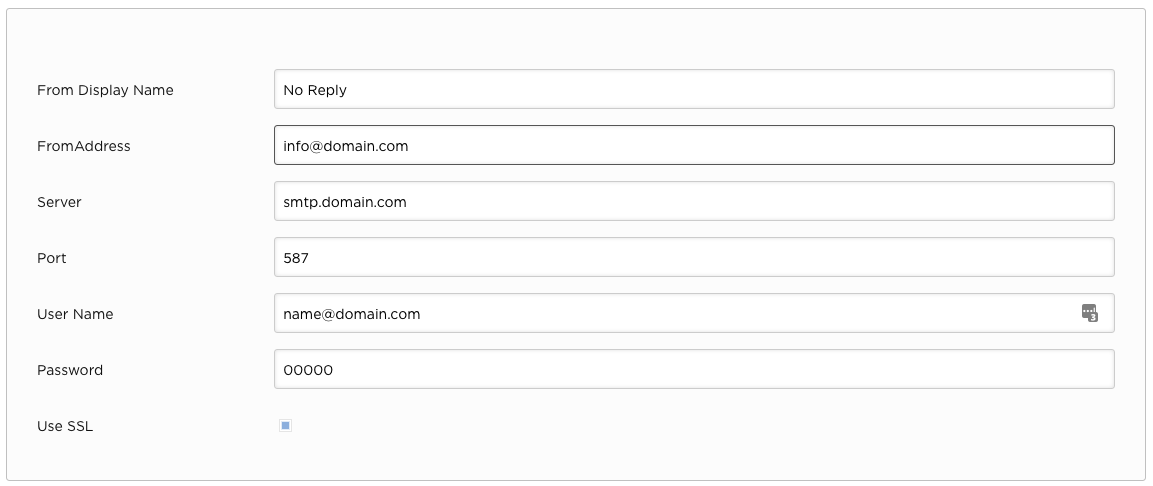Focus the FromAddress input box

694,145
